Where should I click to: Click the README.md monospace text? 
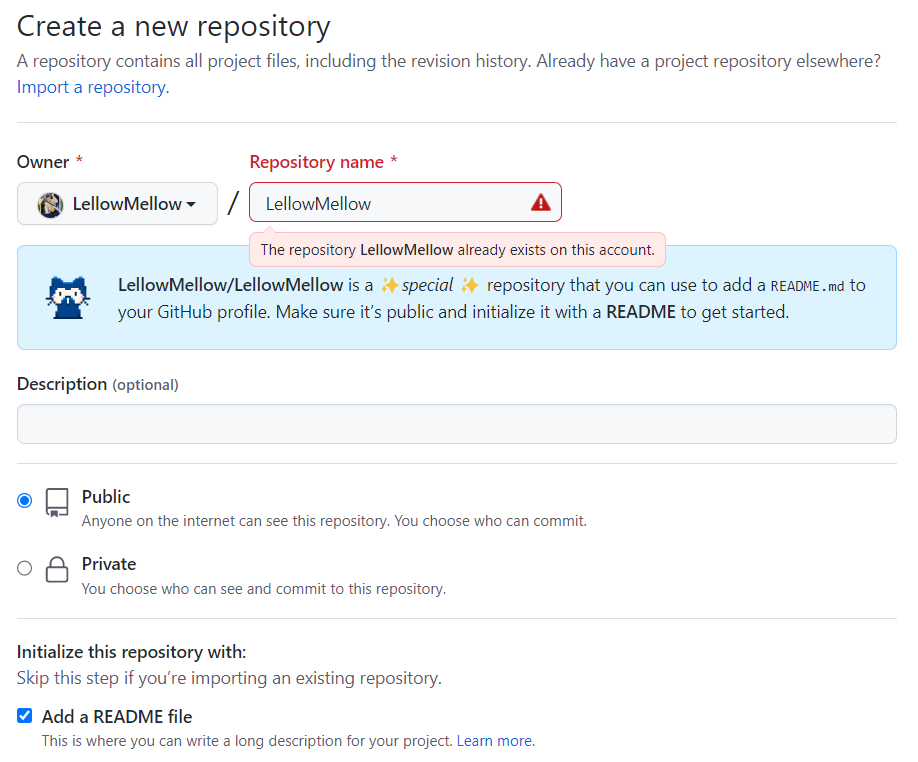[807, 286]
